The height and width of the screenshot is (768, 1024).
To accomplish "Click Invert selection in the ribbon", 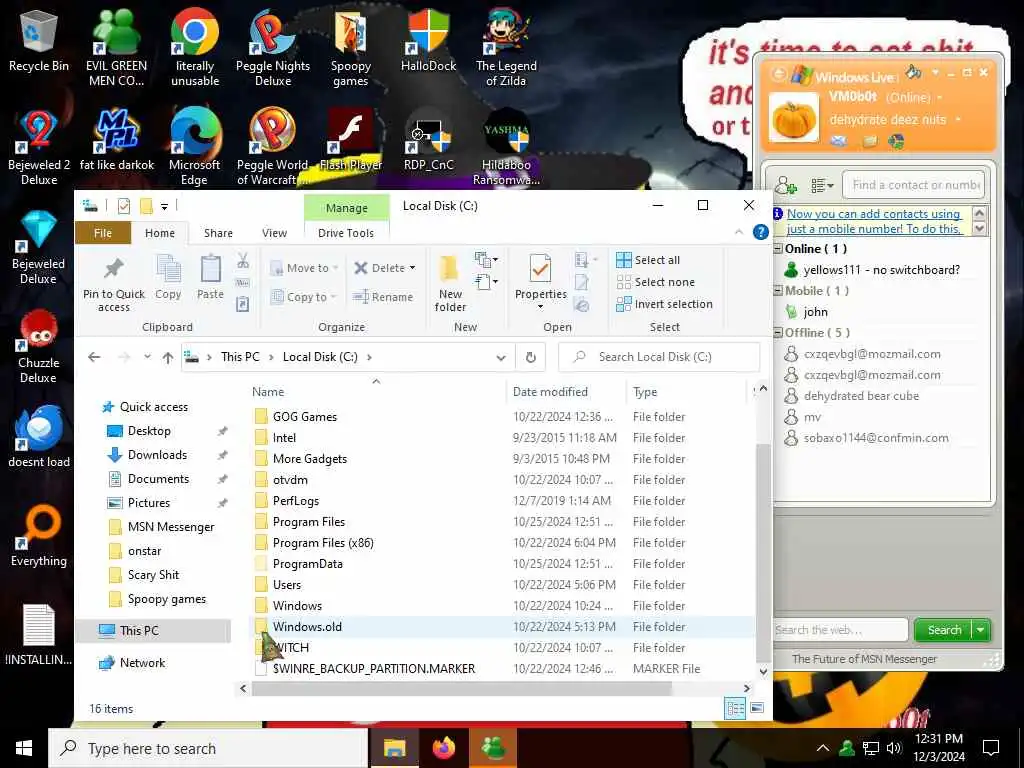I will click(x=664, y=304).
